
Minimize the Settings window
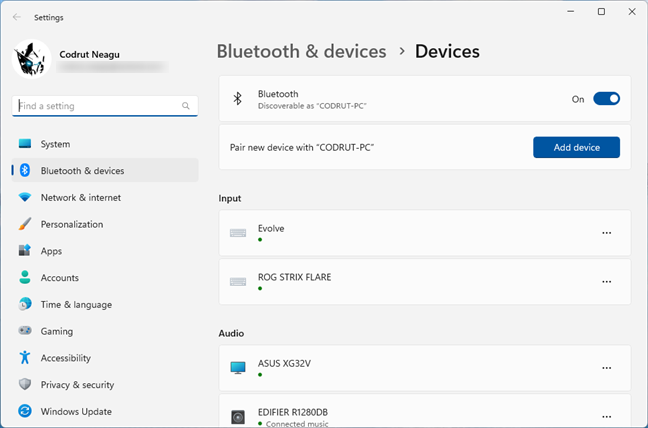click(x=571, y=12)
